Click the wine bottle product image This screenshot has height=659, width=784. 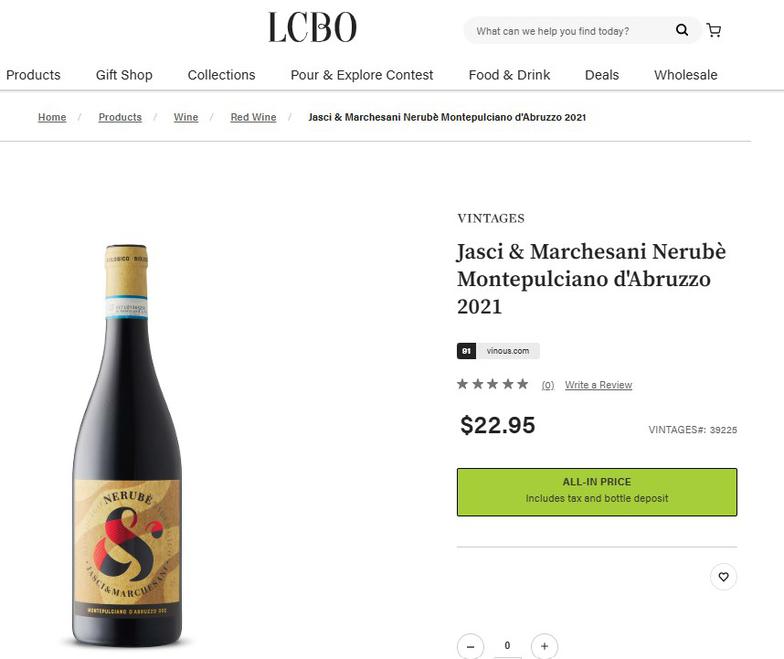click(128, 445)
